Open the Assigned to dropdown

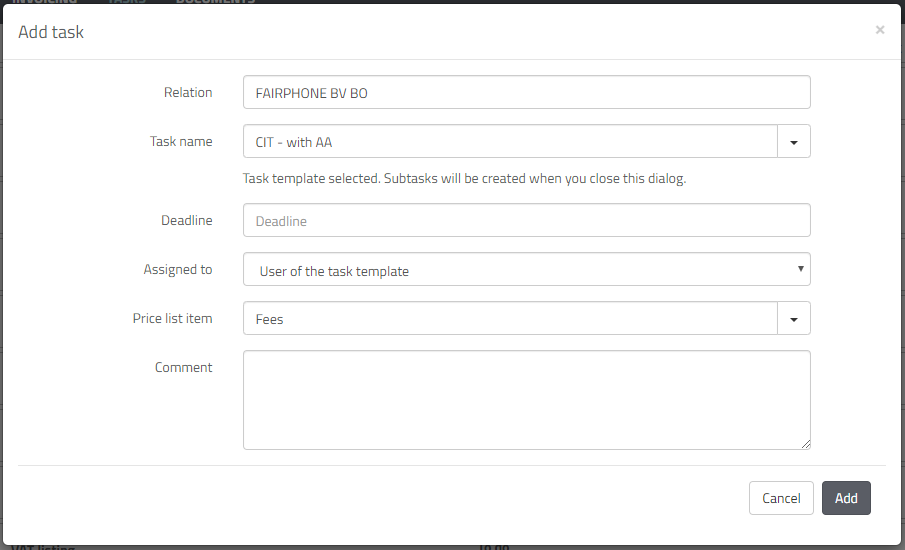click(526, 270)
